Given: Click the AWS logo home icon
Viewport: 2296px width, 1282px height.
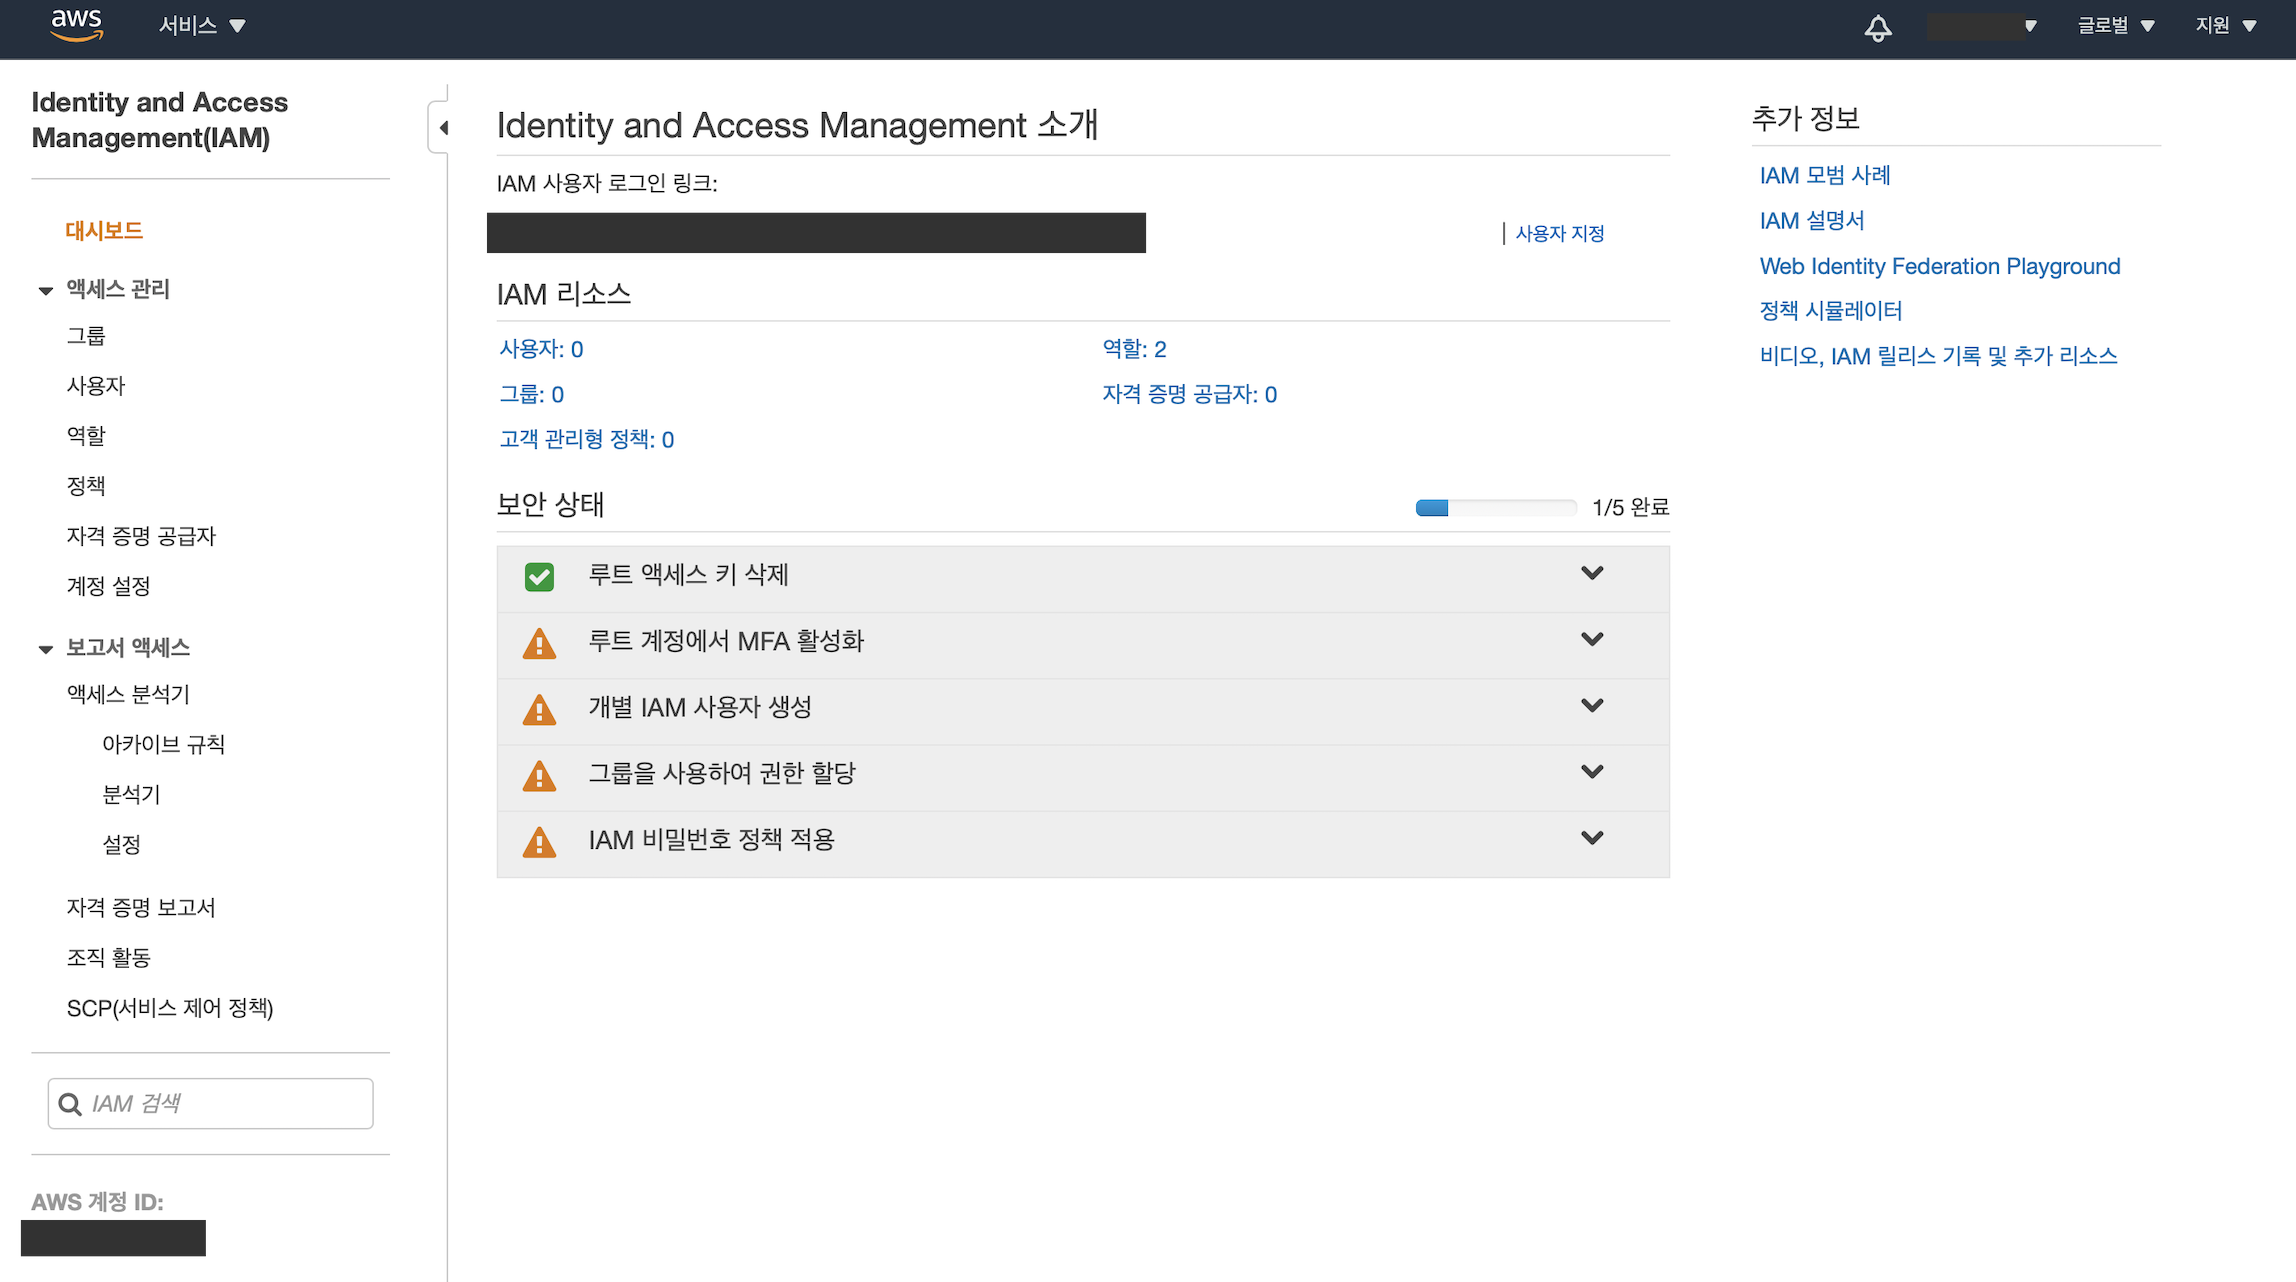Looking at the screenshot, I should pos(76,25).
